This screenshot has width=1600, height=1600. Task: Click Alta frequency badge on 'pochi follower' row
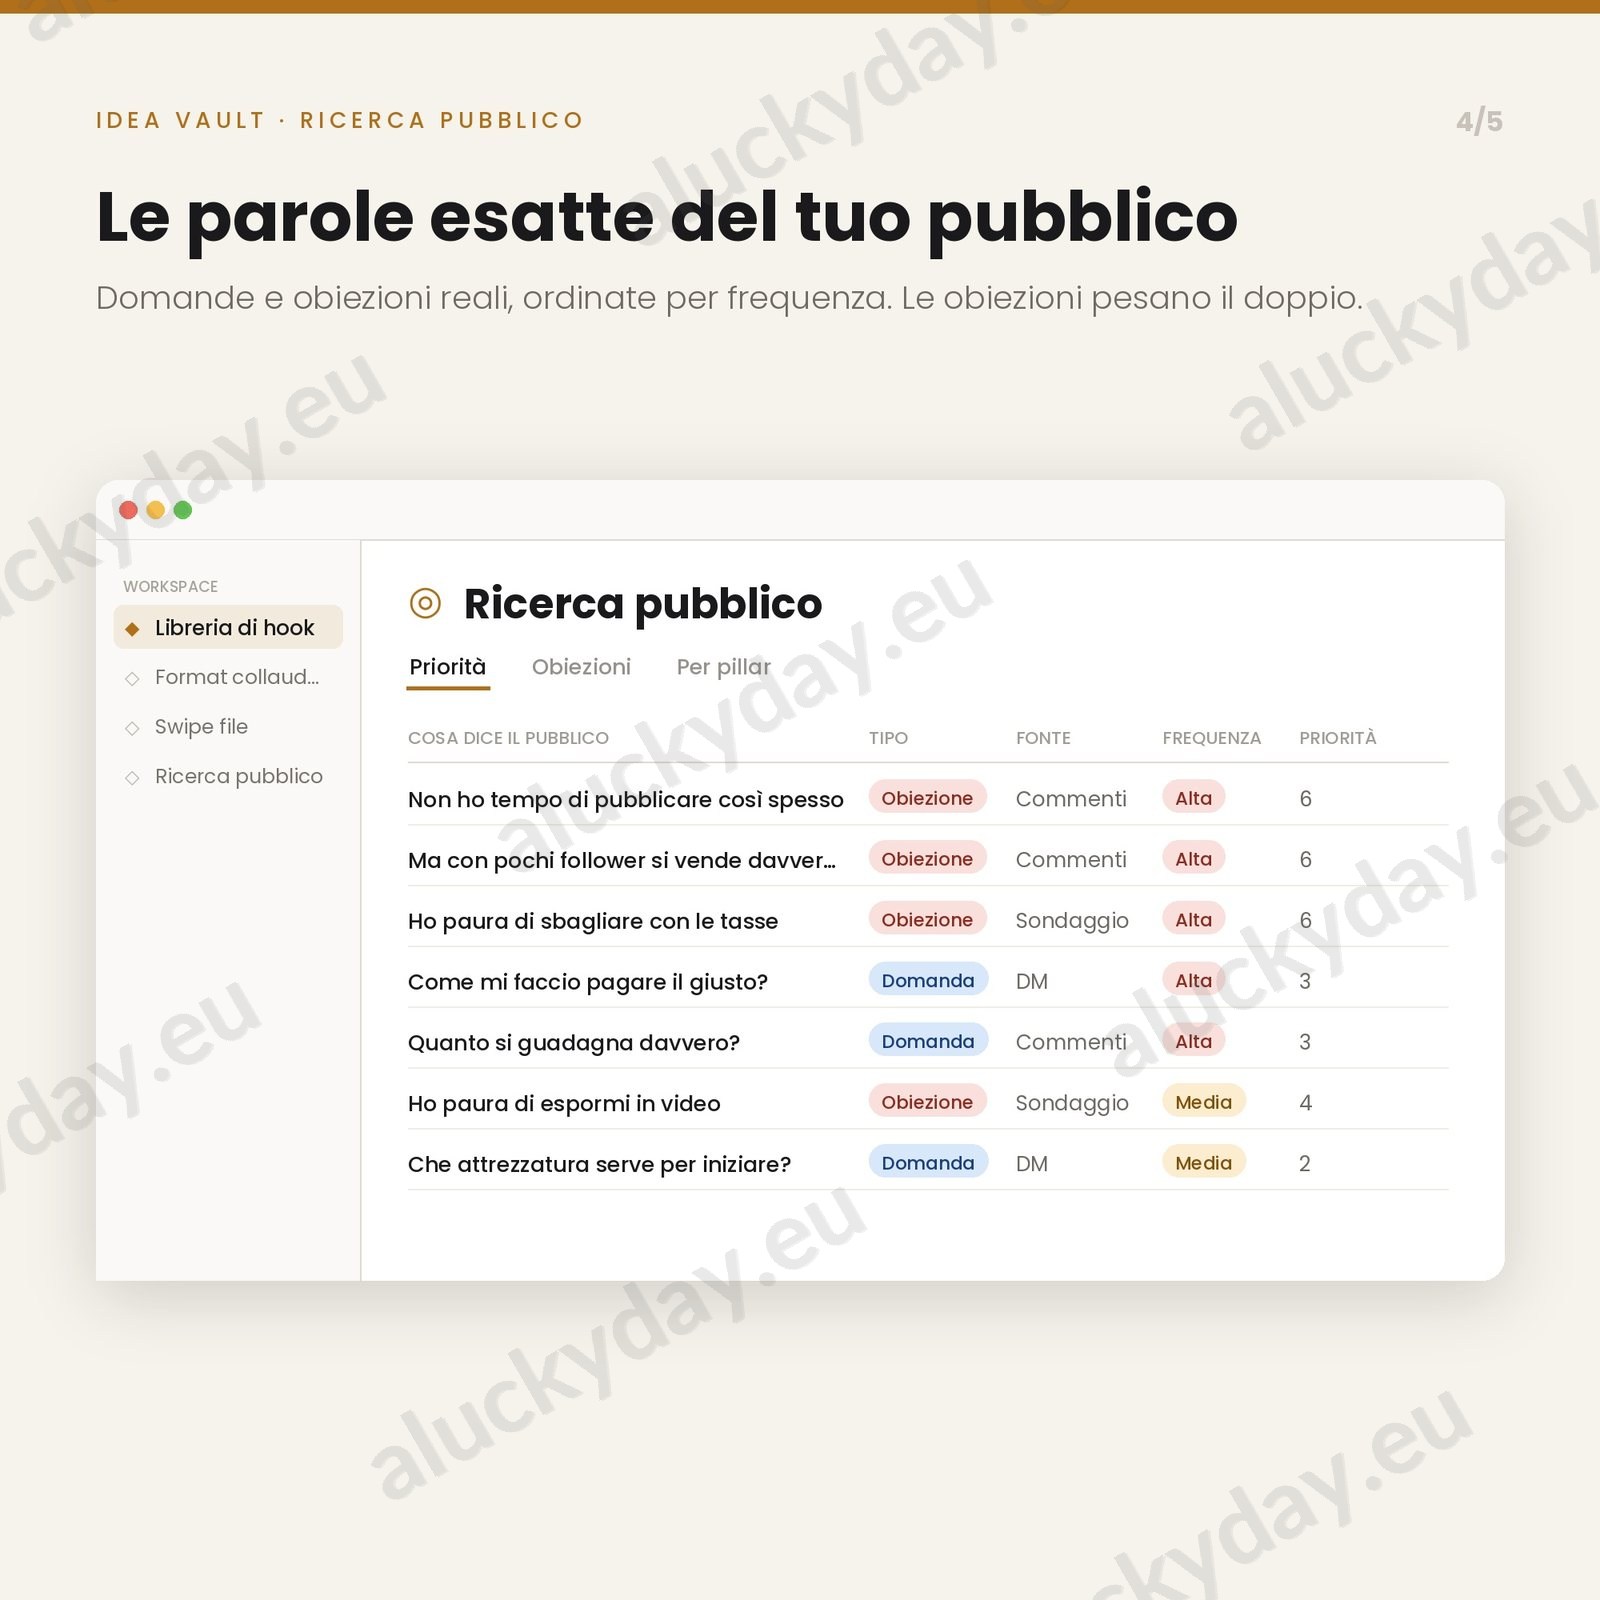1194,858
